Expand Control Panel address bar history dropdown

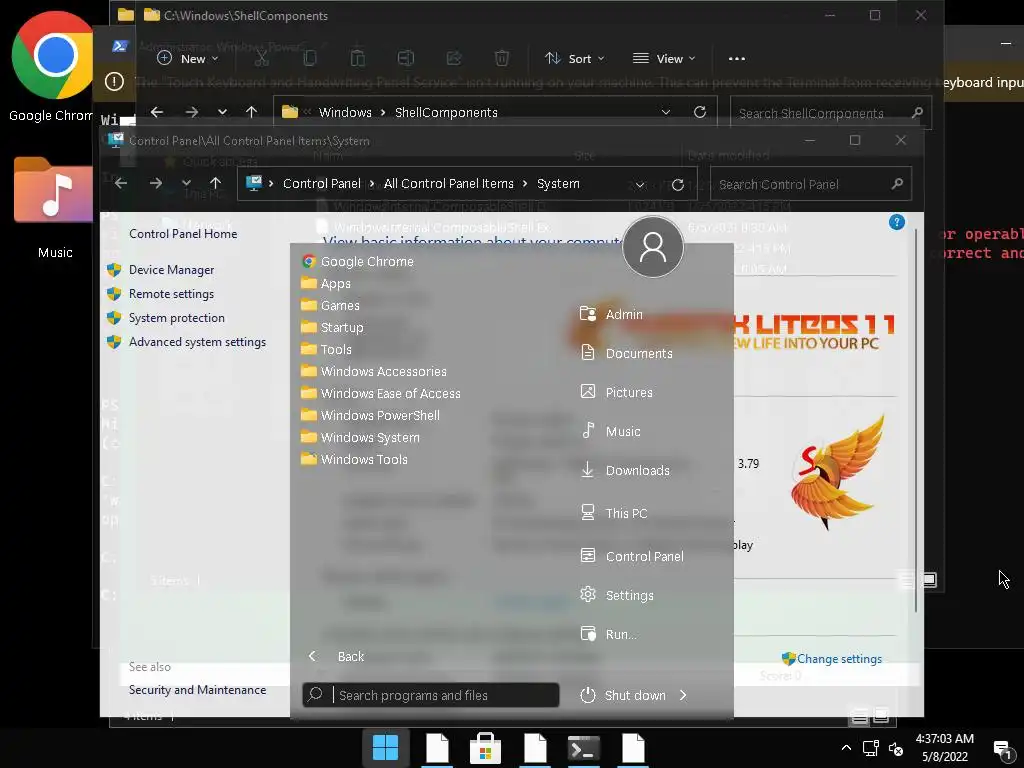(x=640, y=184)
